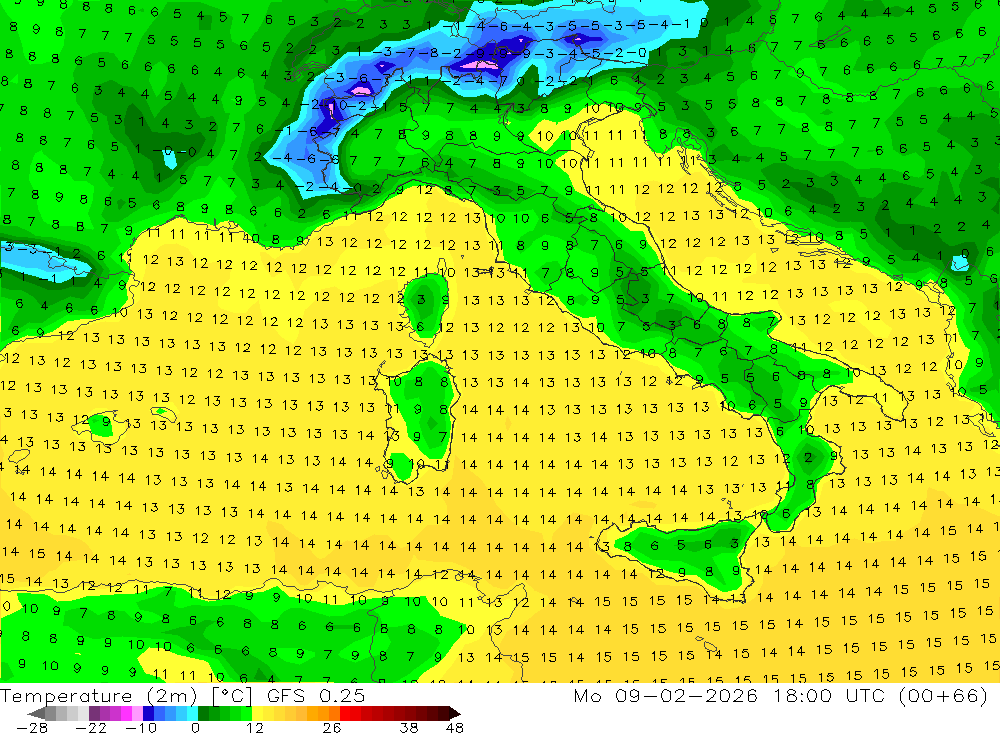
Task: Click the green Corsica island on map
Action: pyautogui.click(x=426, y=305)
